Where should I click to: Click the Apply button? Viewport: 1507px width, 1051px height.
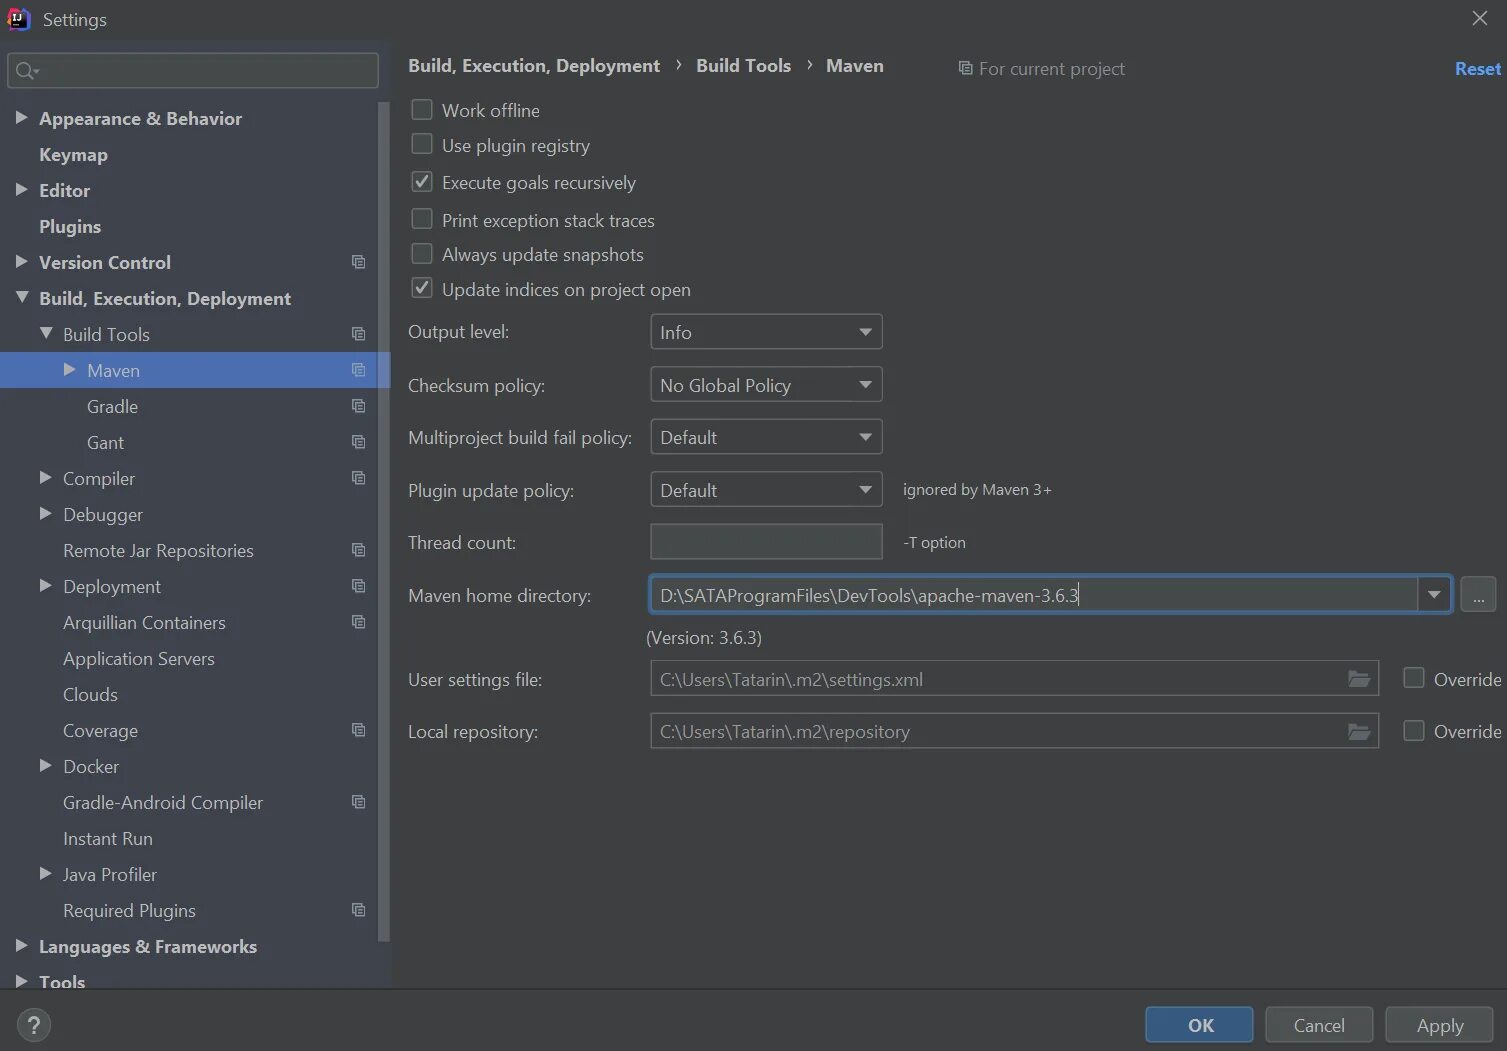pyautogui.click(x=1440, y=1025)
